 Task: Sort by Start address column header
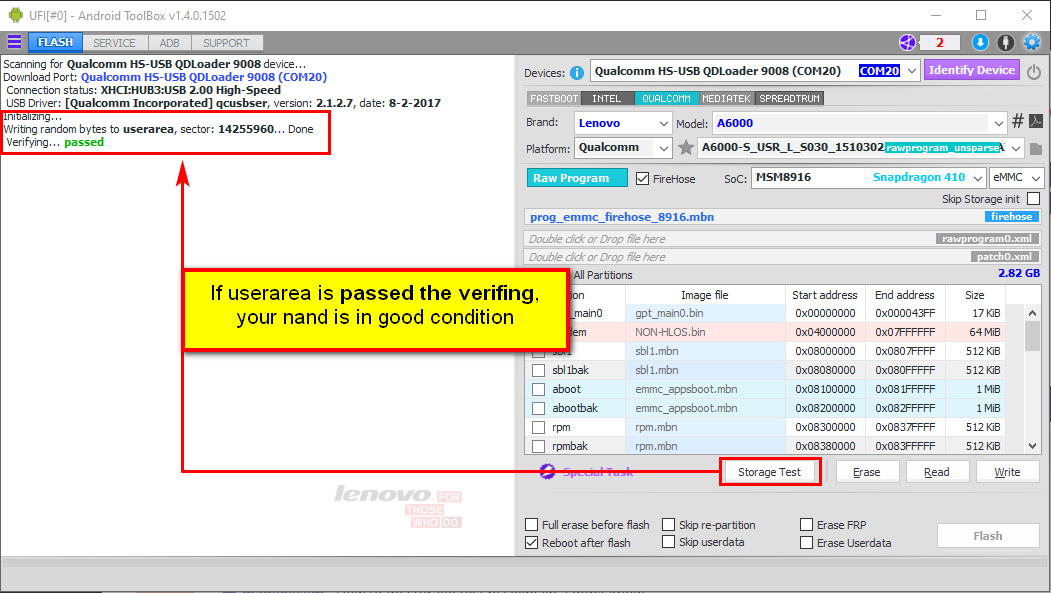[824, 295]
